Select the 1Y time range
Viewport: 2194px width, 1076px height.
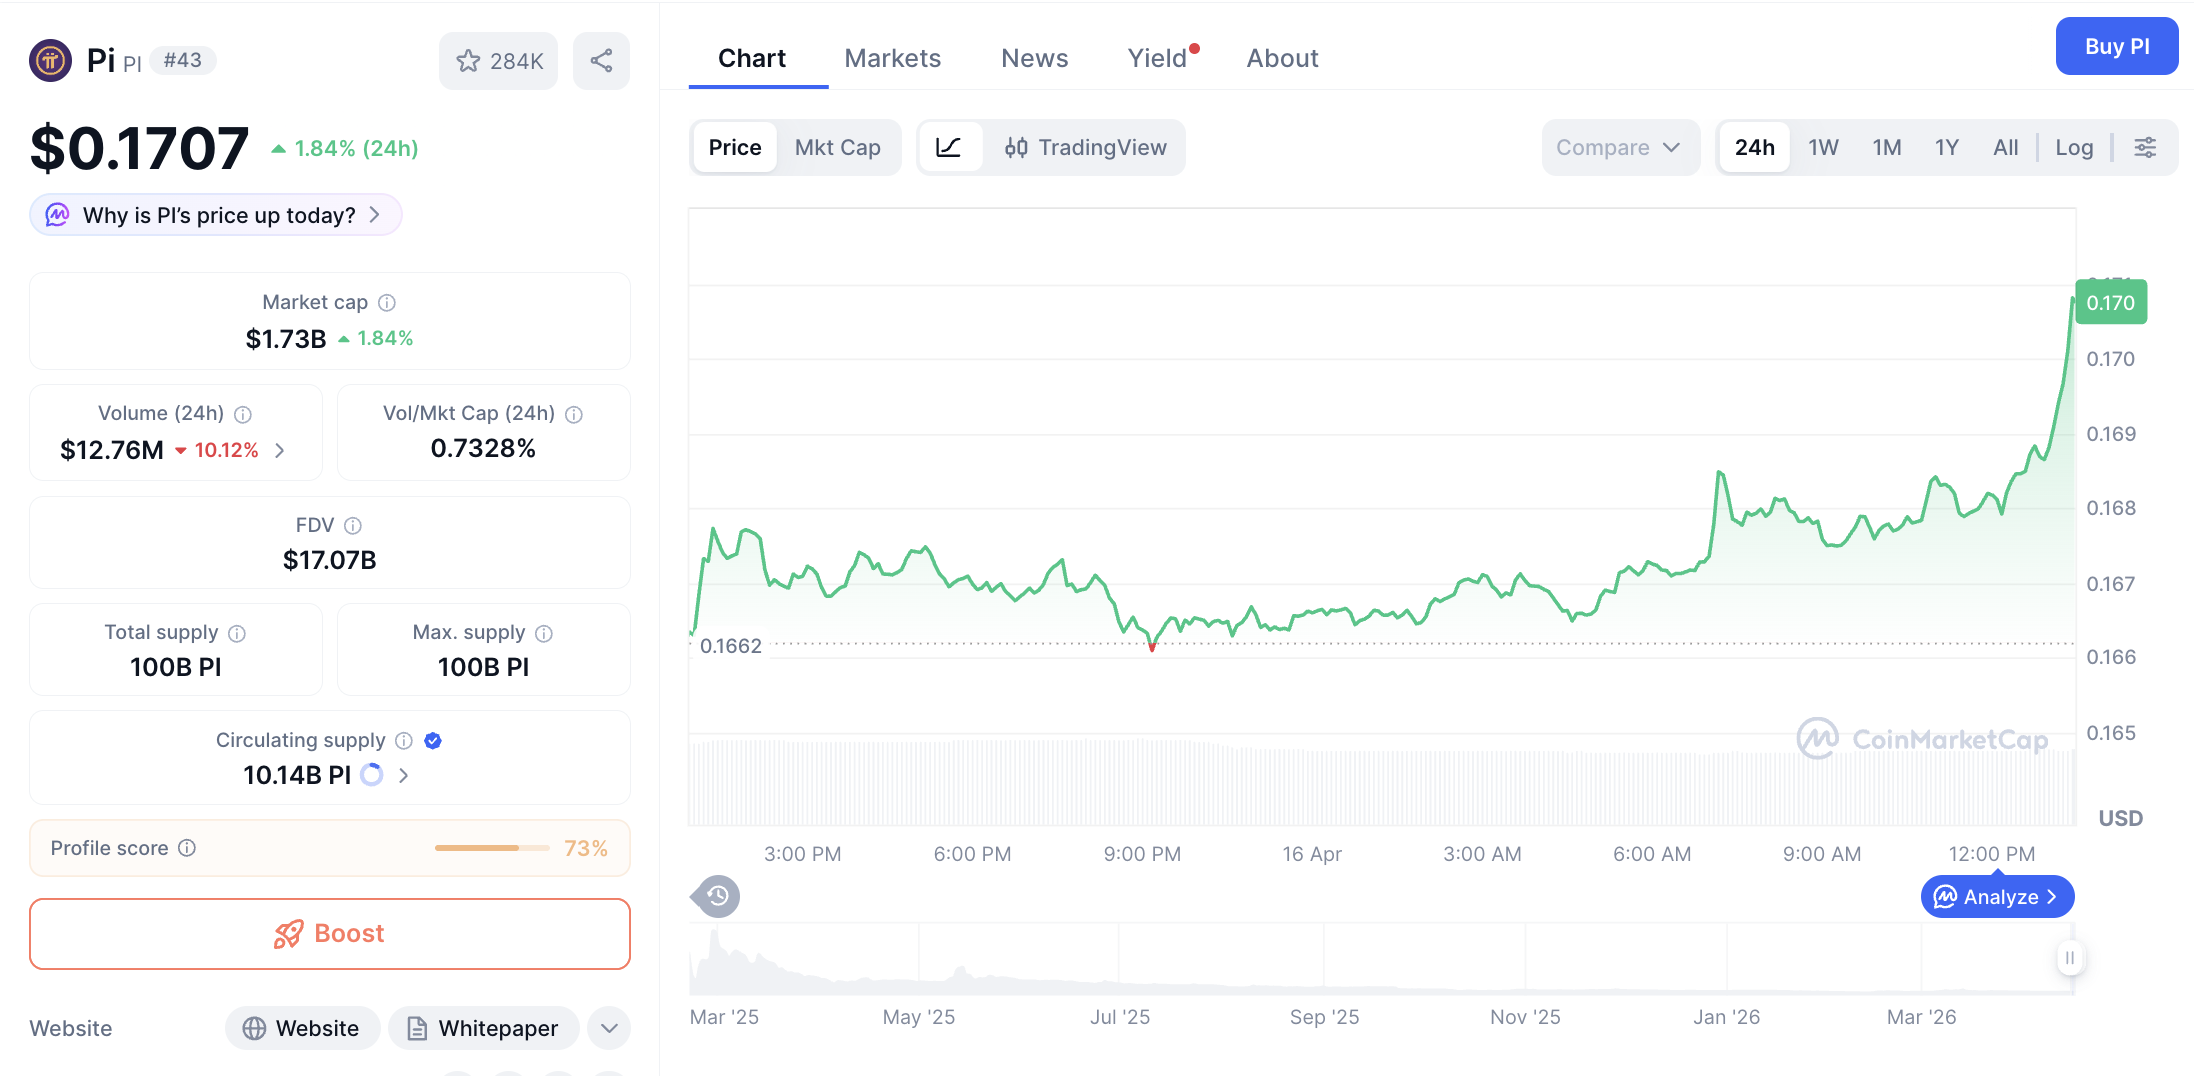(1946, 147)
